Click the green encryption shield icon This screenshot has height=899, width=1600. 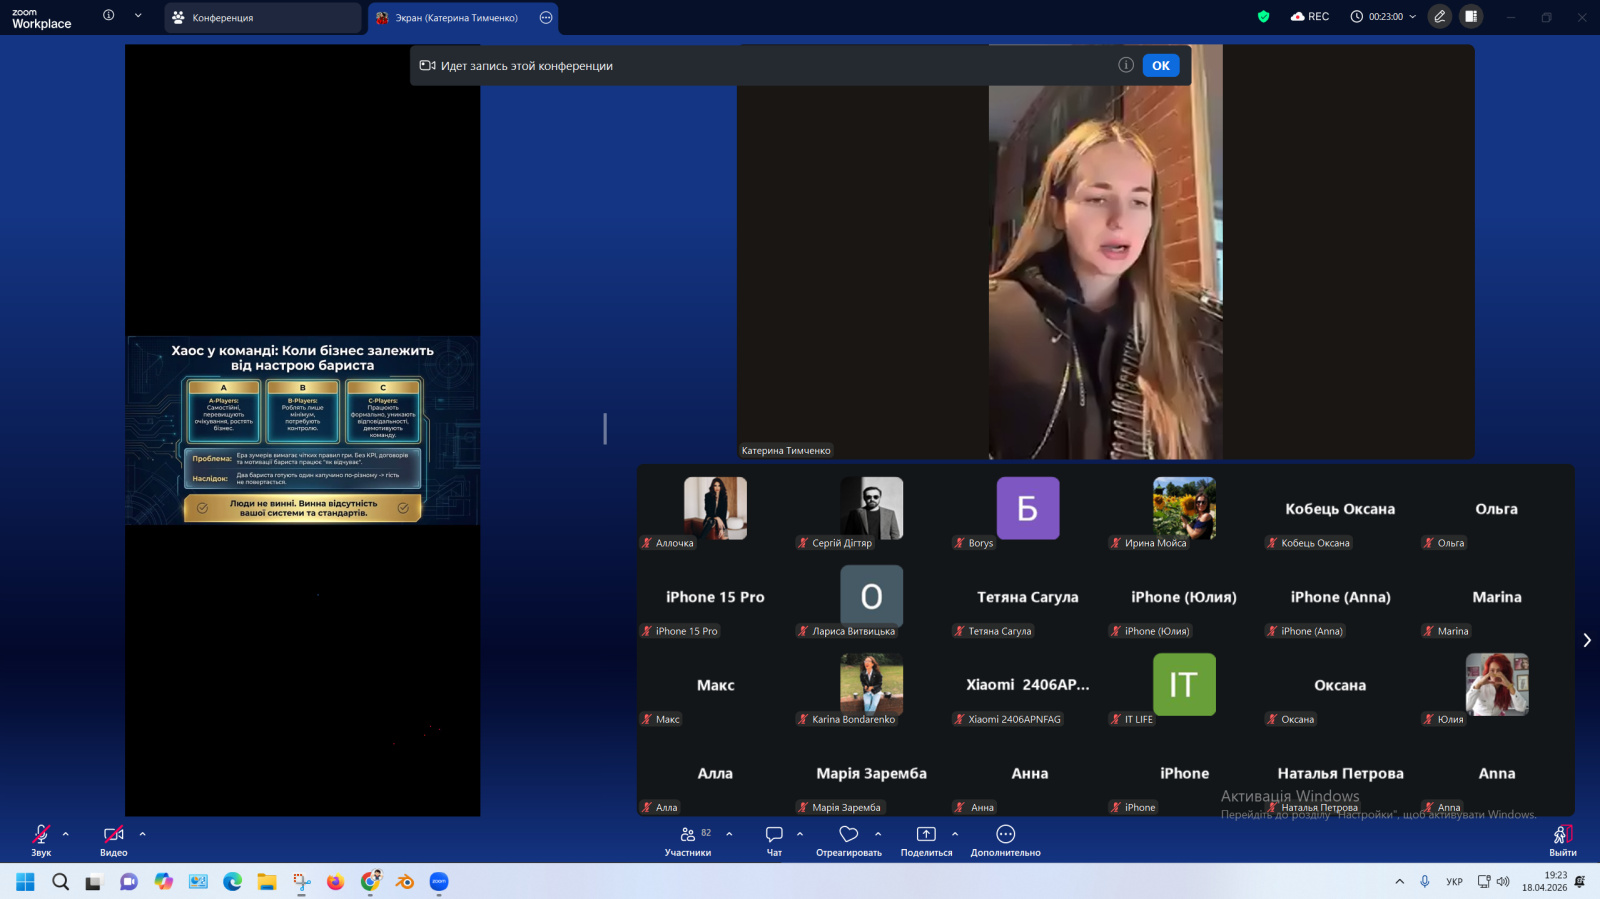coord(1263,17)
